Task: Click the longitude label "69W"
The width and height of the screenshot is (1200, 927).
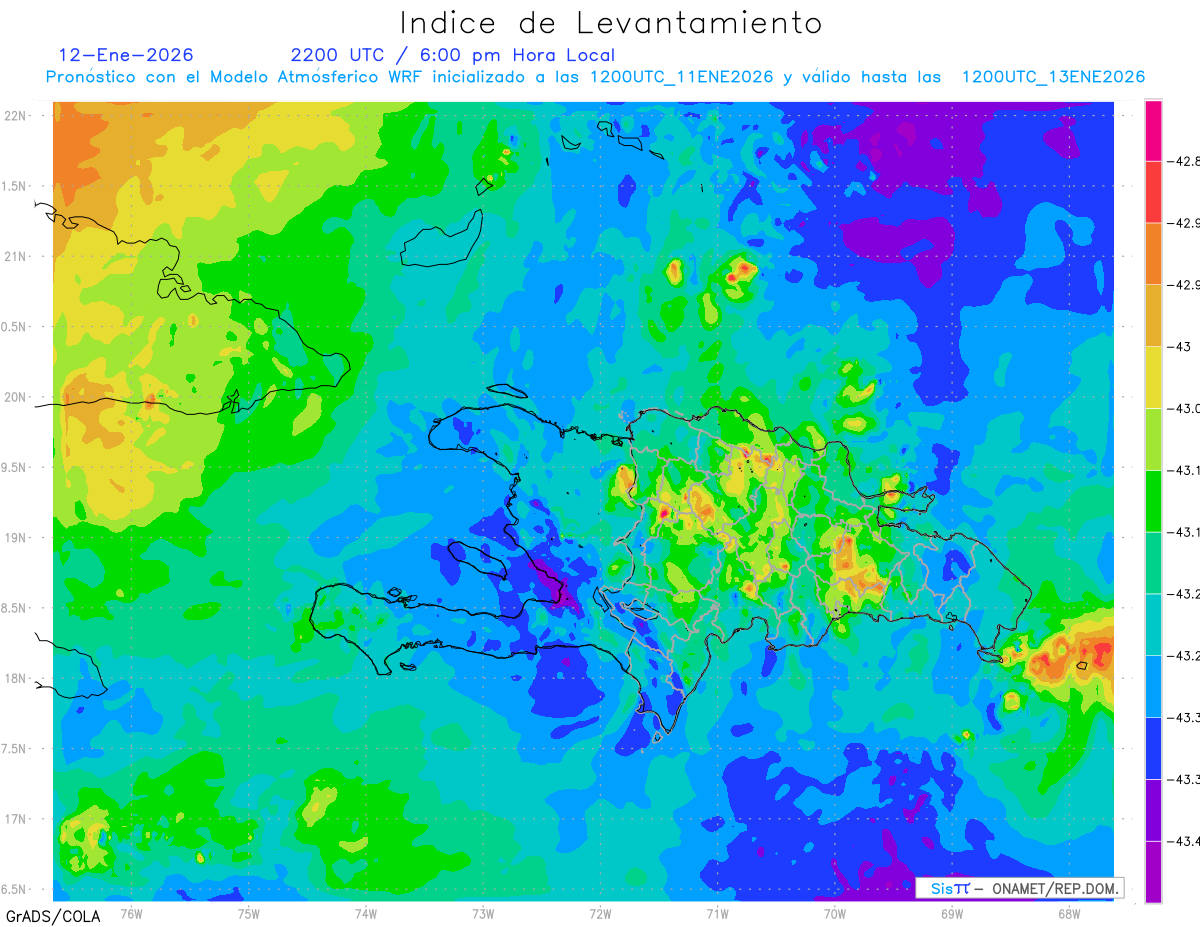Action: tap(952, 913)
